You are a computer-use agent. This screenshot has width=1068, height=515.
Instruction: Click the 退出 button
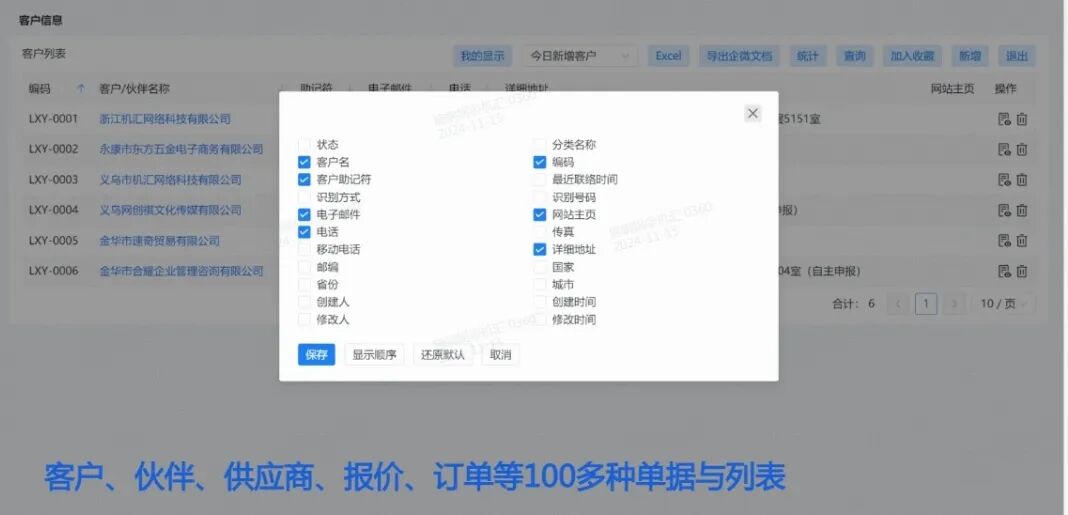click(x=1017, y=56)
